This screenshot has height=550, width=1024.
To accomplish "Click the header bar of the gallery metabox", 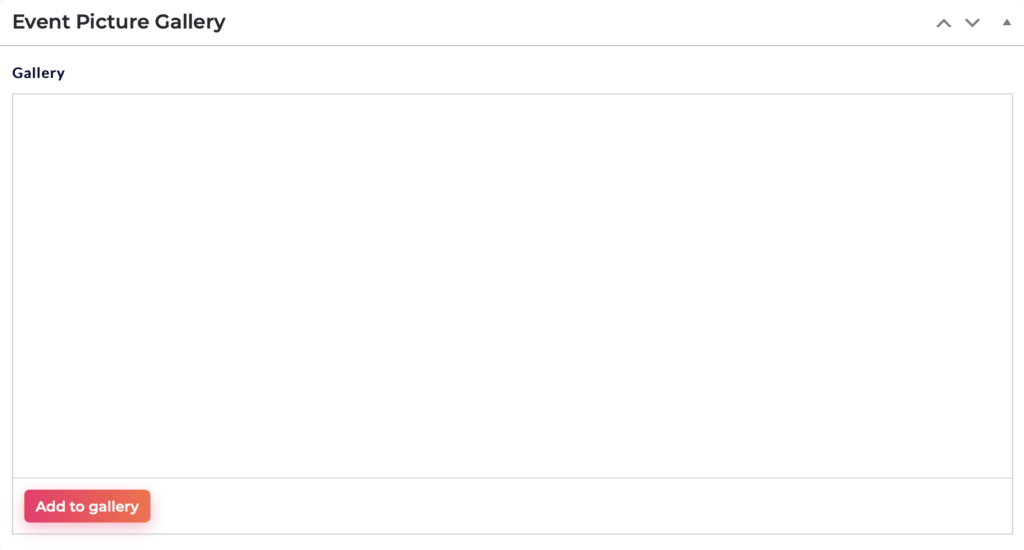I will click(x=512, y=22).
